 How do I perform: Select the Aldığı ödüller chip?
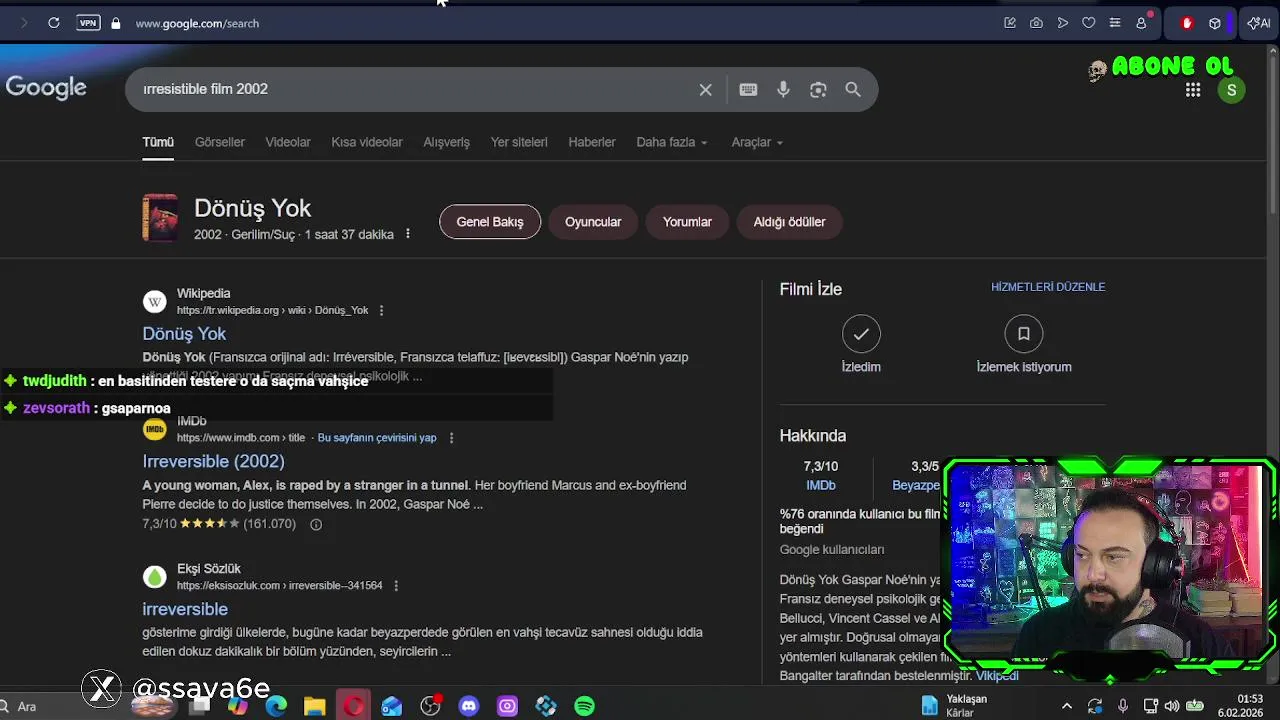point(789,222)
